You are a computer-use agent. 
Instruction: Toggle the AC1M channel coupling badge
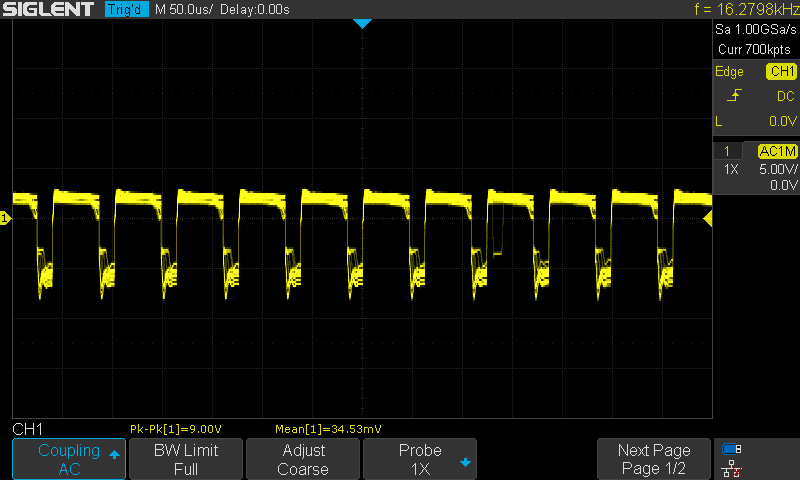(776, 151)
